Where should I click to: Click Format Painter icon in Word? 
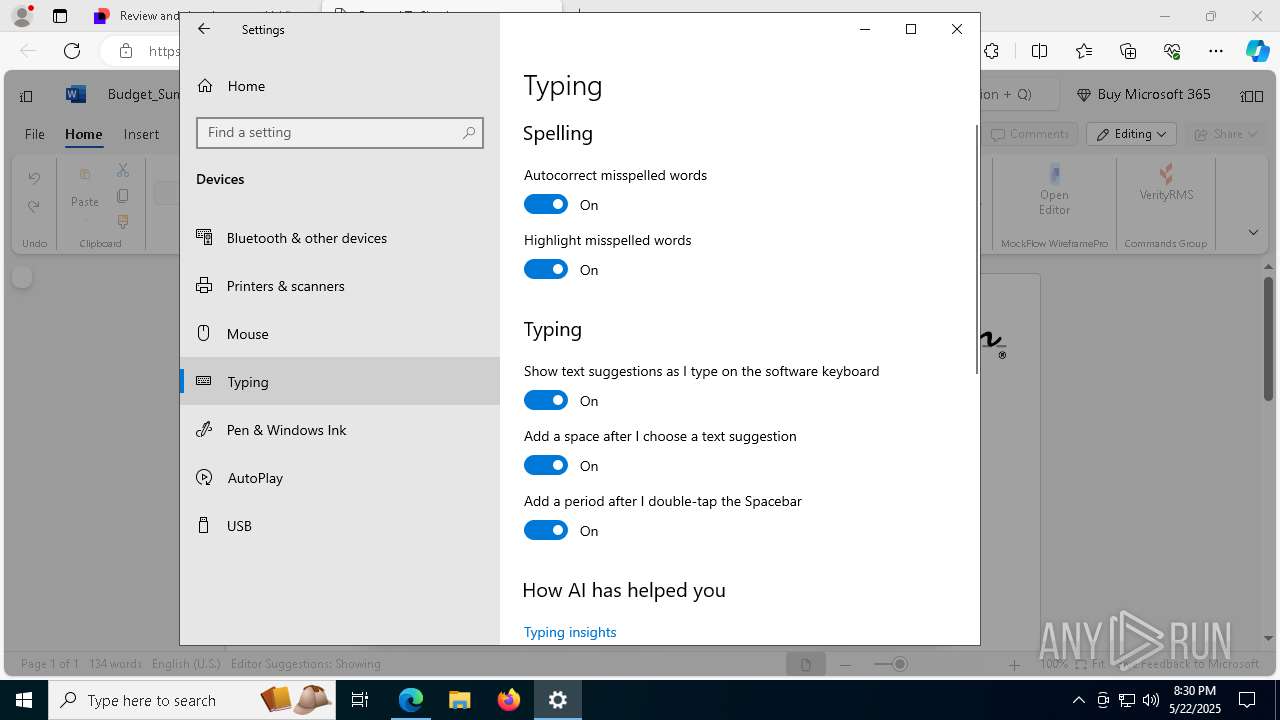click(123, 221)
